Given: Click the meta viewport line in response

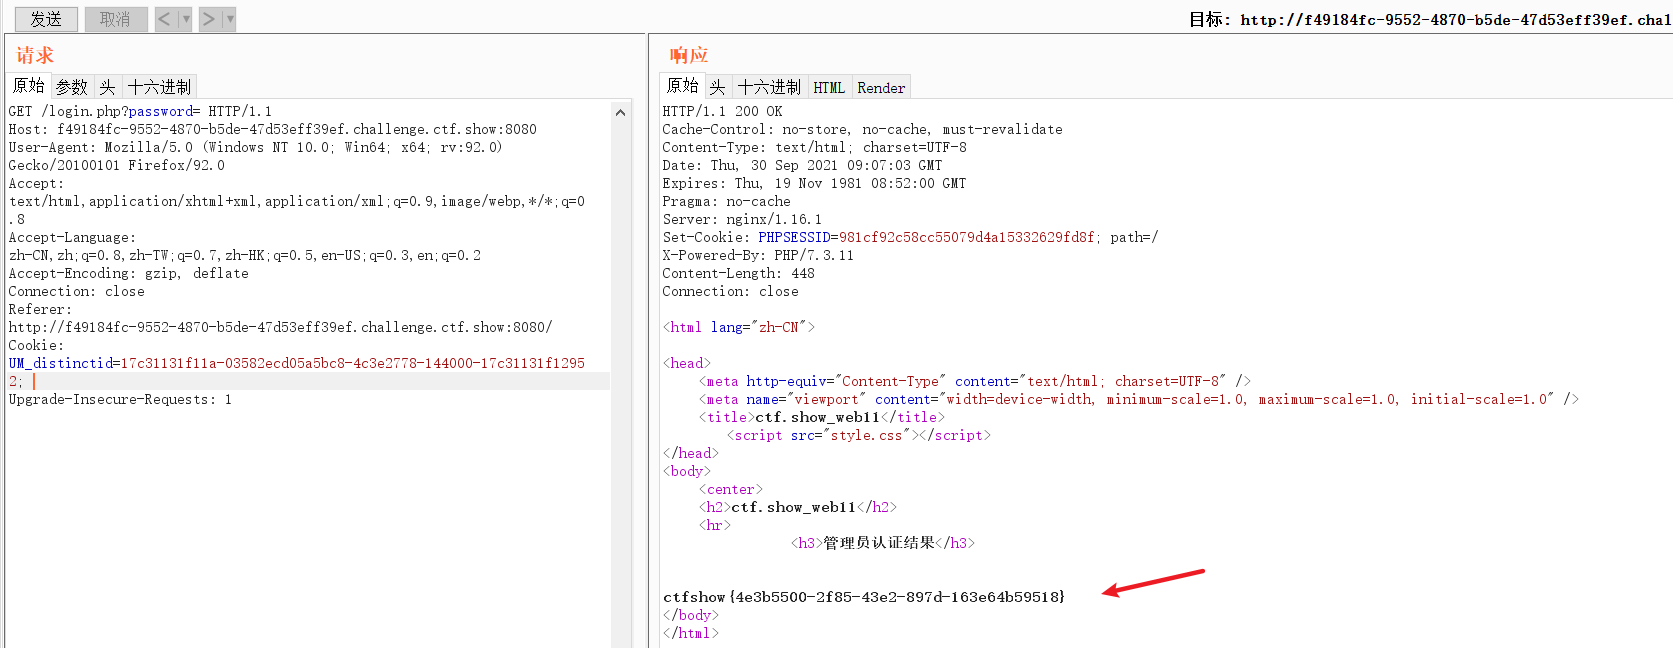Looking at the screenshot, I should (x=1139, y=399).
